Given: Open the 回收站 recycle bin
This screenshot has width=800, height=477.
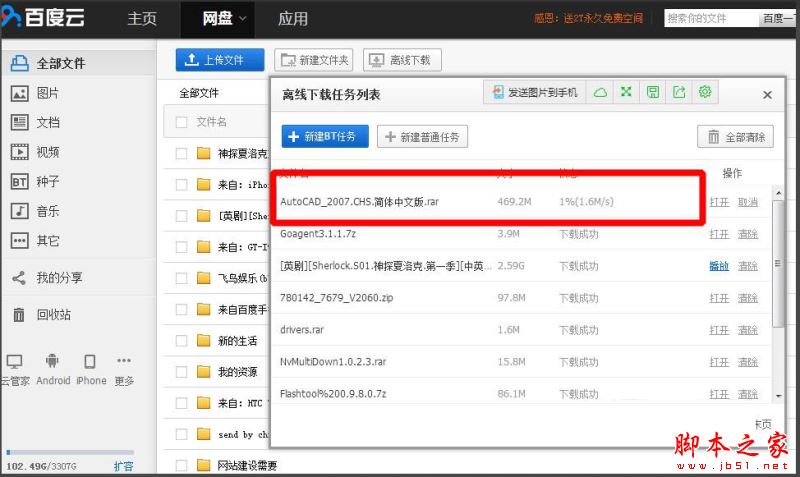Looking at the screenshot, I should (41, 314).
